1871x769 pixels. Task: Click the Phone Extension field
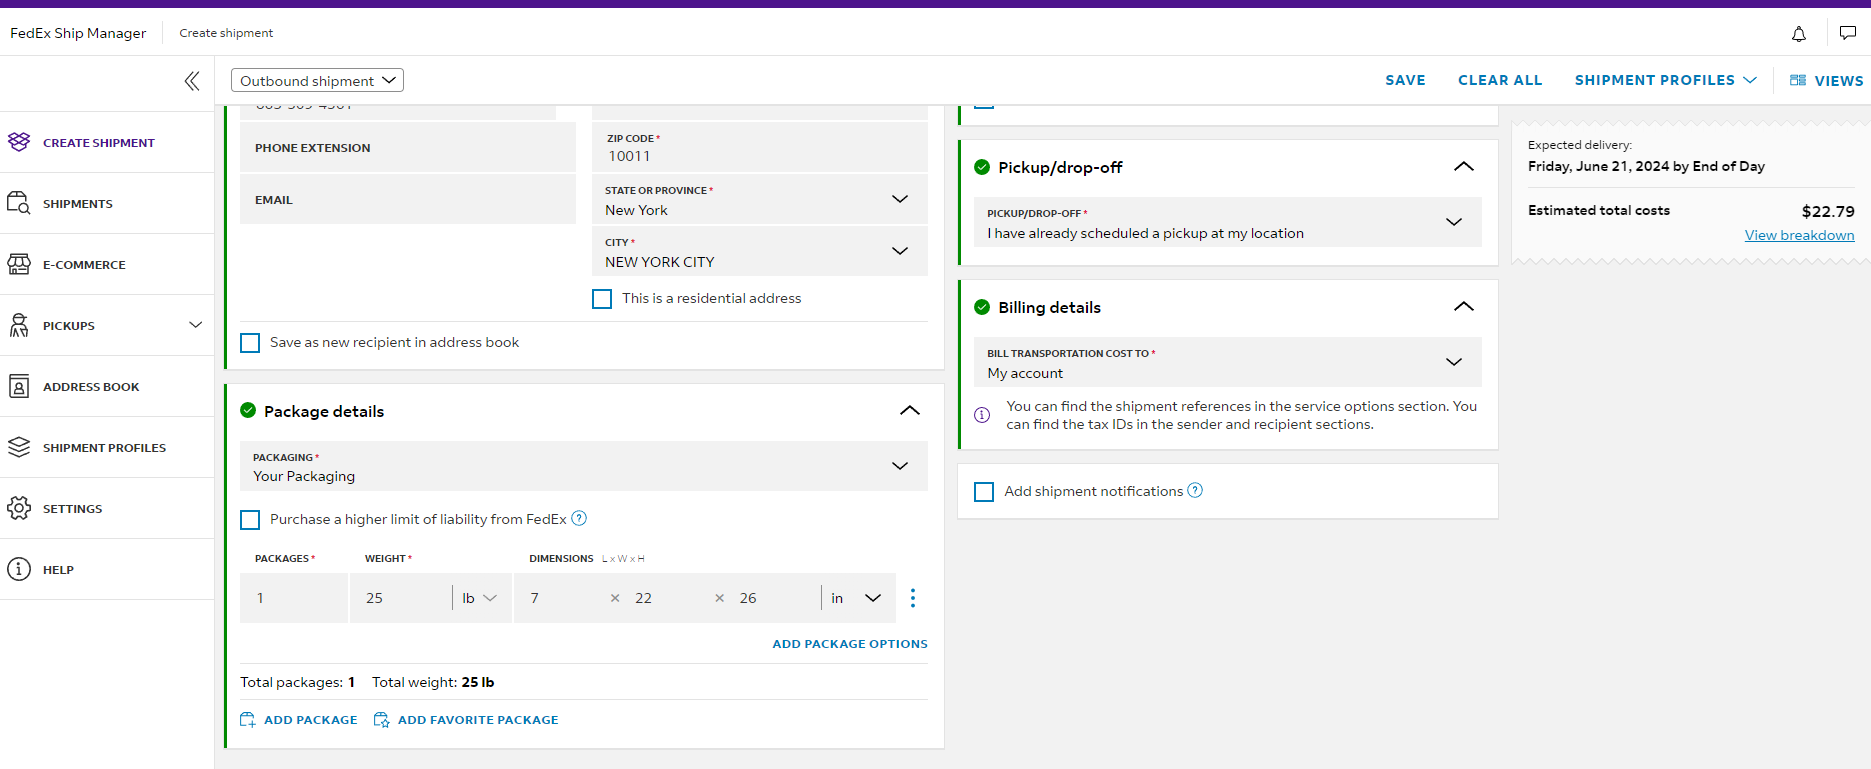click(408, 147)
